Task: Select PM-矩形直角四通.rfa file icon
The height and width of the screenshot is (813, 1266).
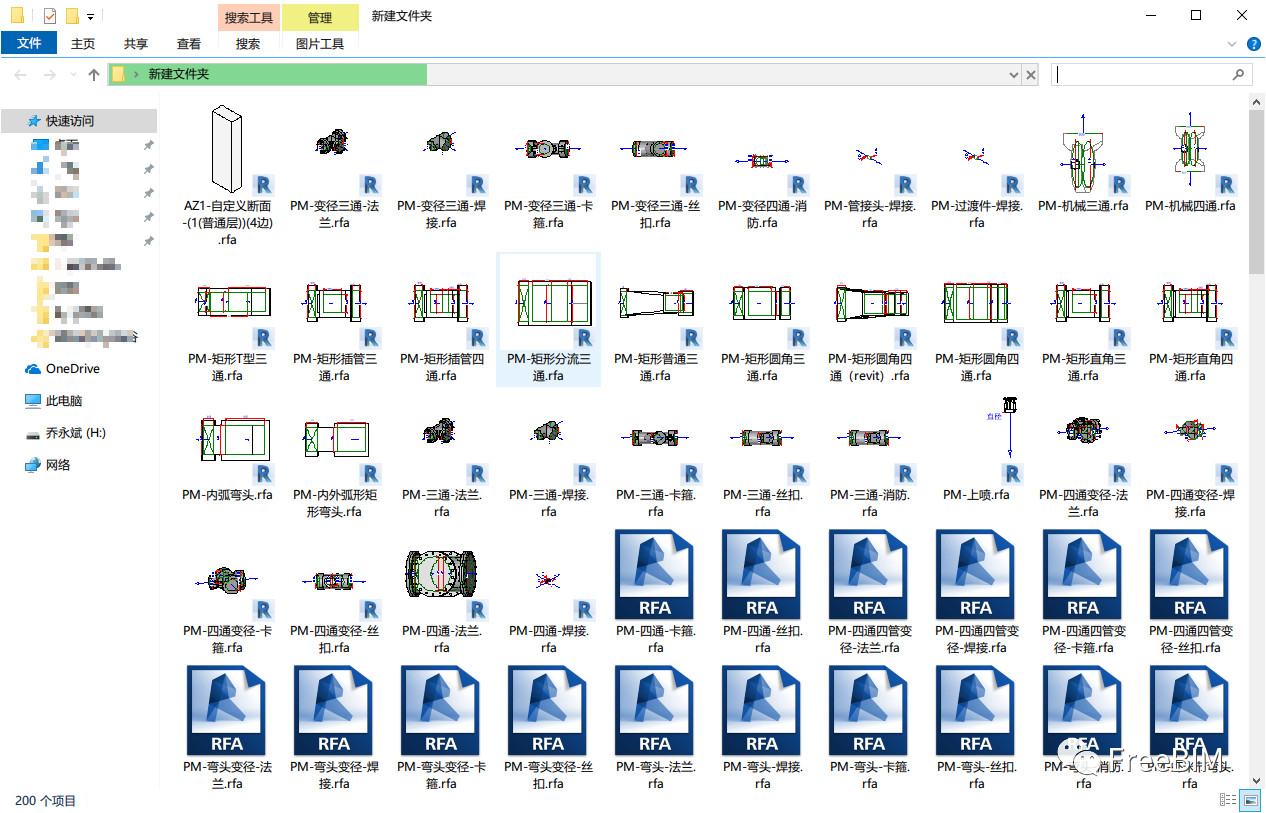Action: point(1190,302)
